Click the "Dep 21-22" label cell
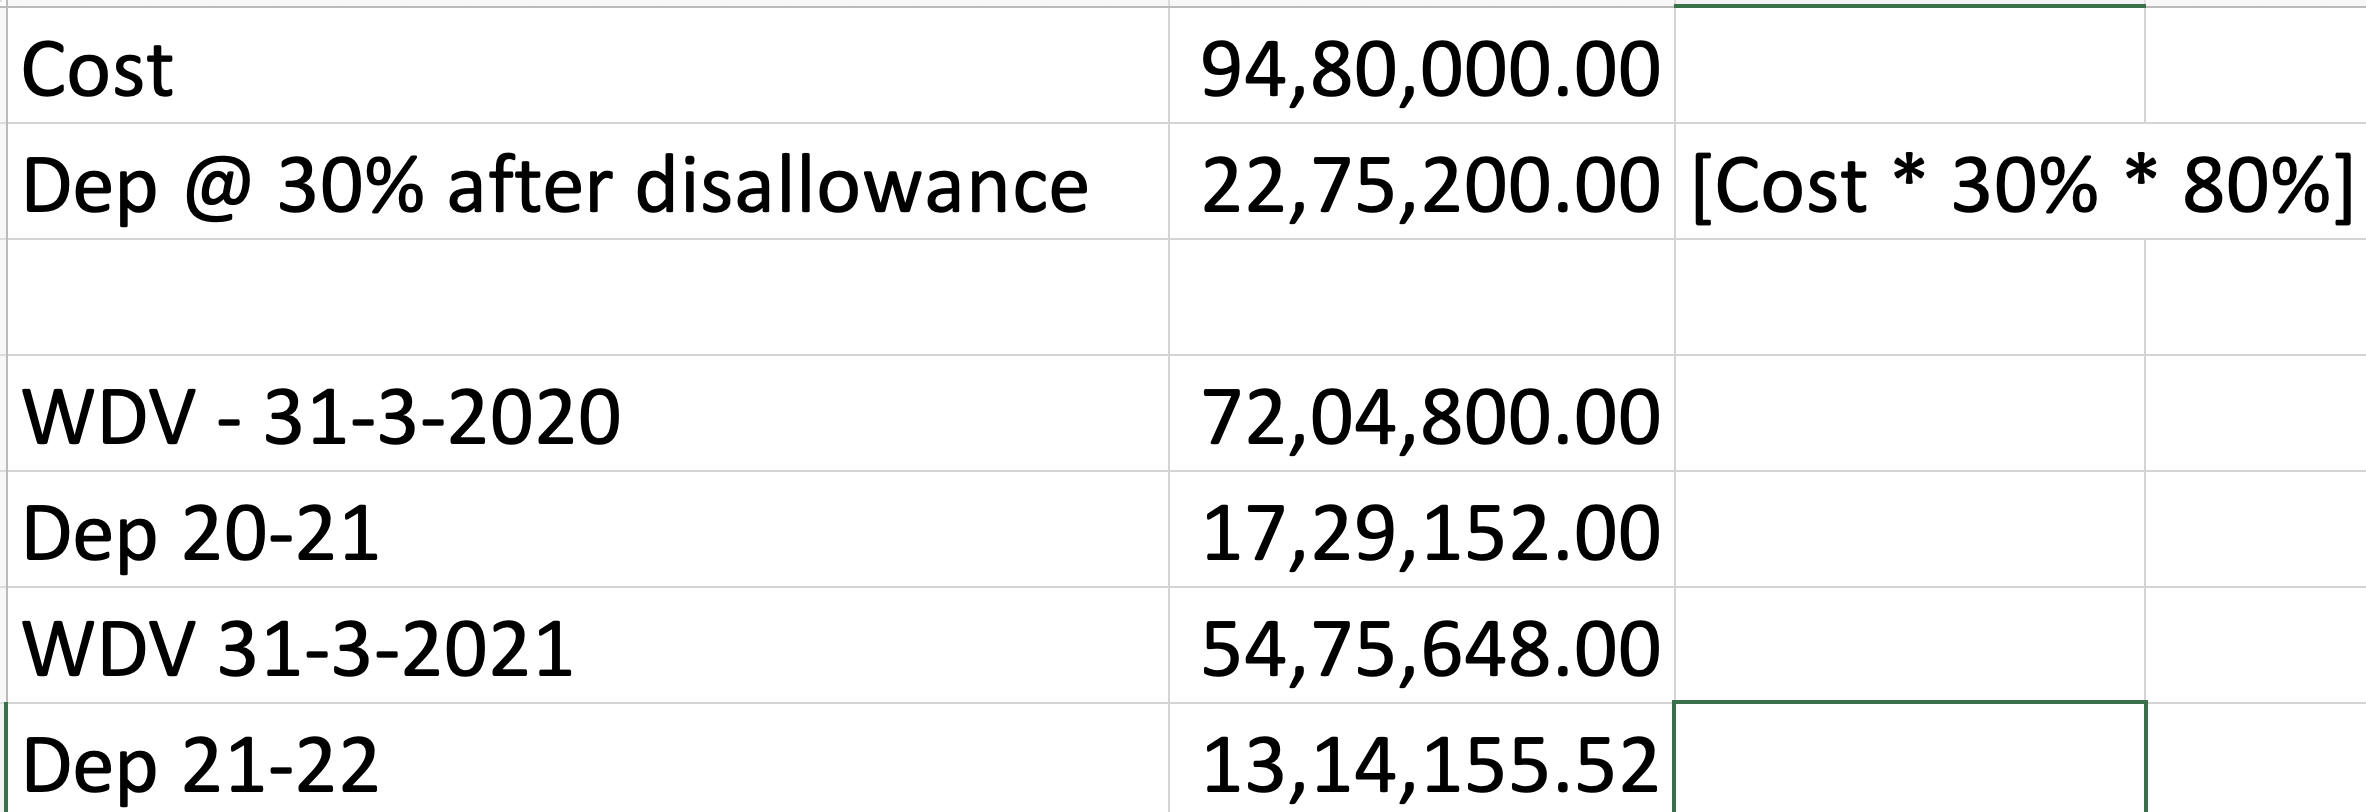The height and width of the screenshot is (812, 2366). [588, 762]
